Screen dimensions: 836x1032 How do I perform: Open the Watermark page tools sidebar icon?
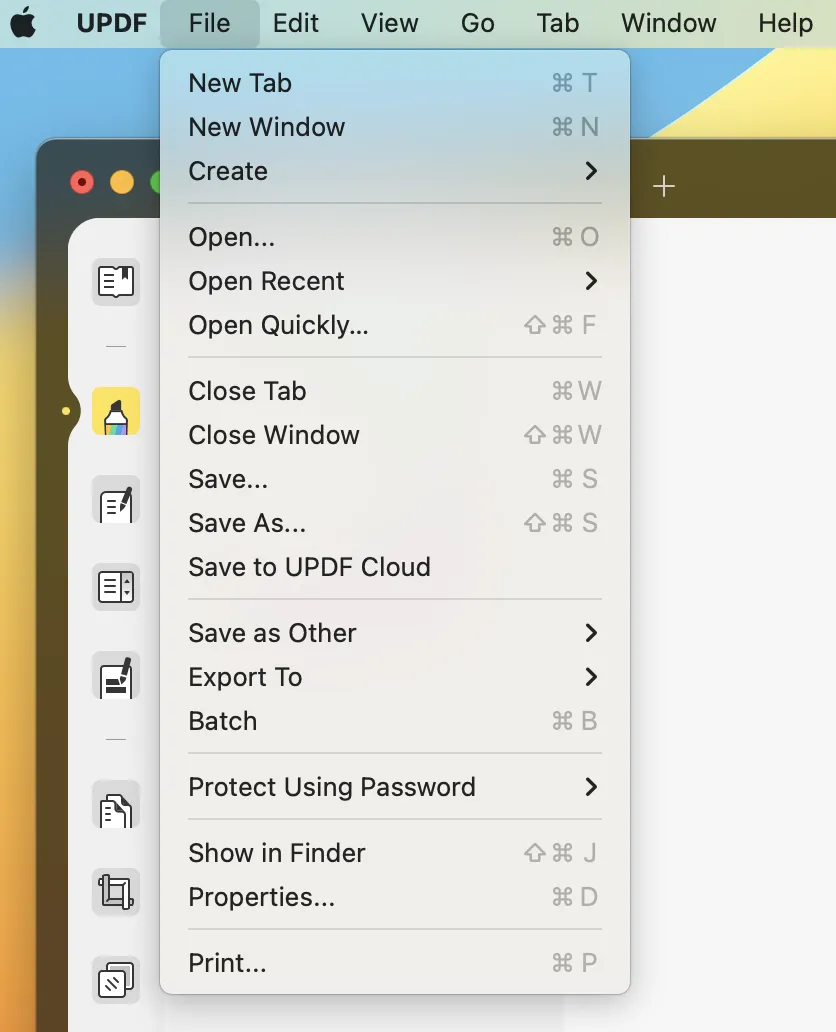pos(116,980)
